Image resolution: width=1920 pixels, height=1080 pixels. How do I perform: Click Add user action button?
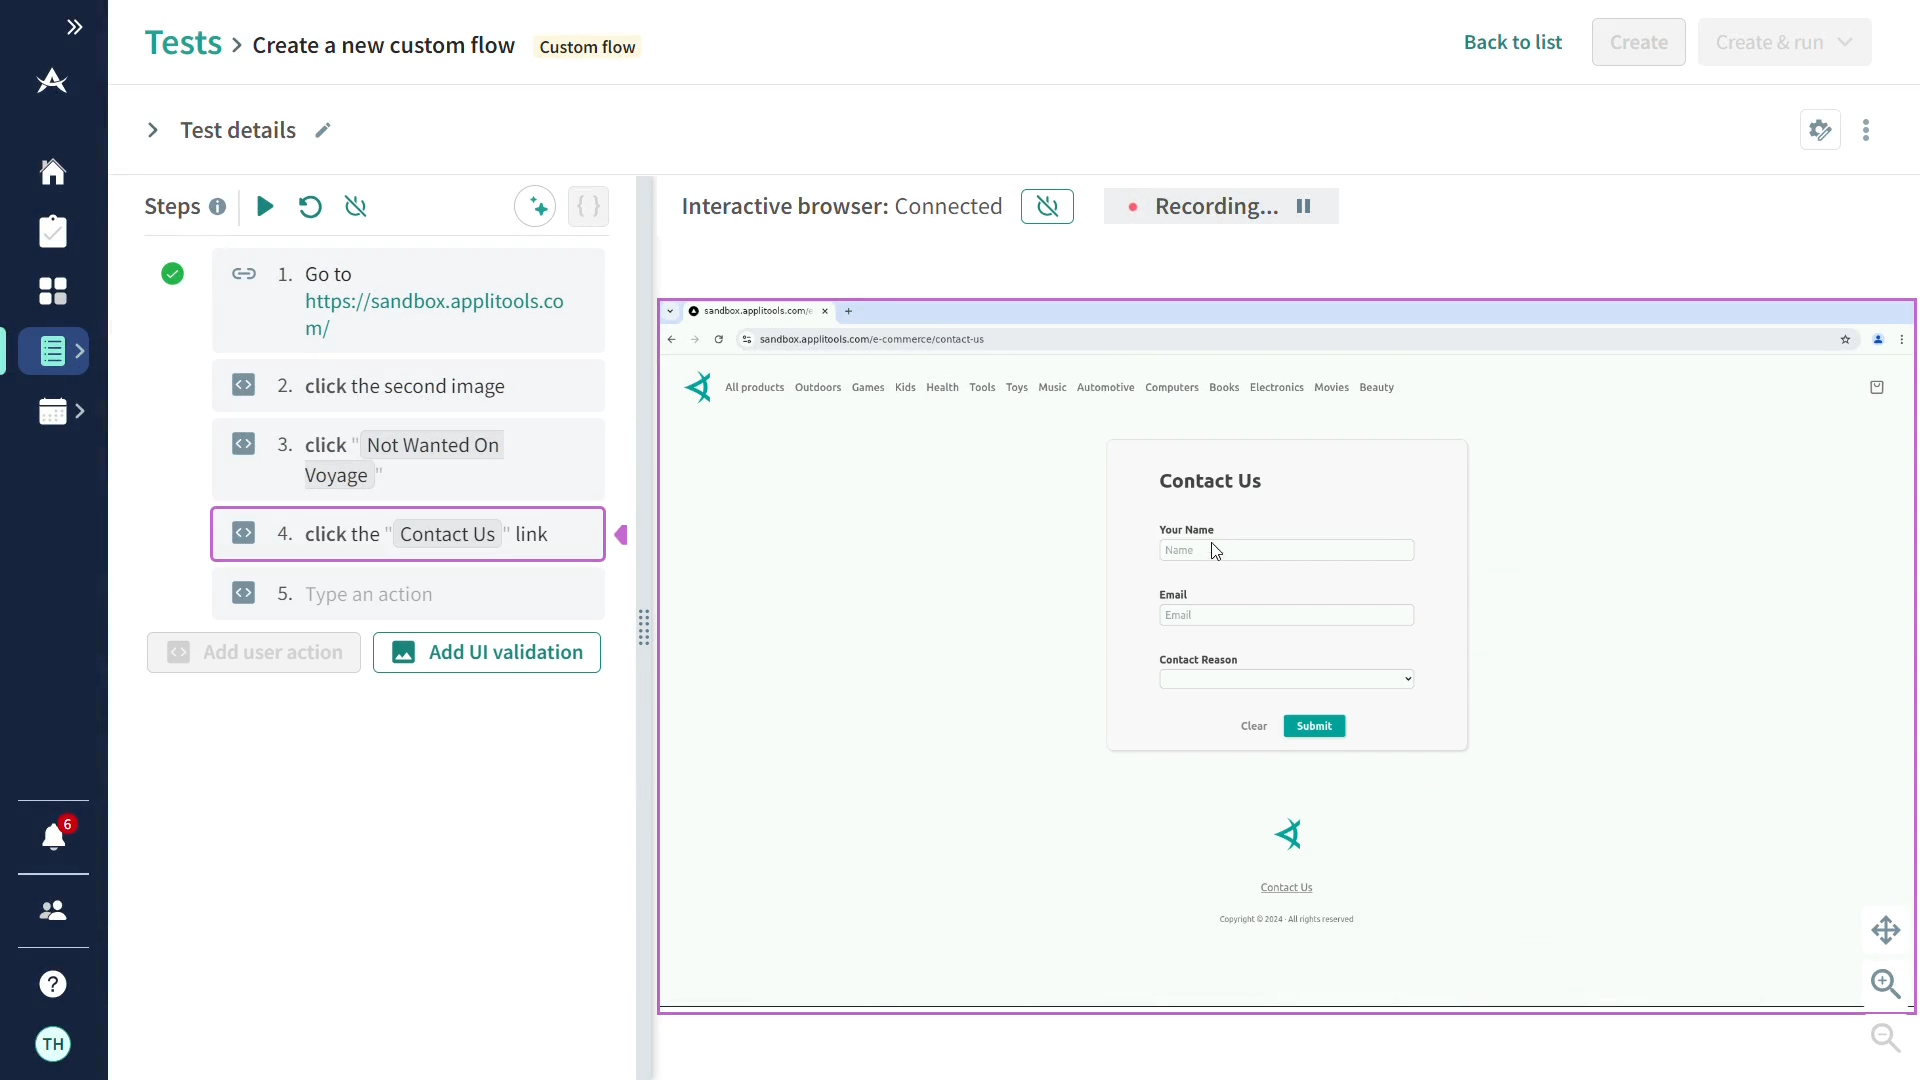[x=254, y=652]
